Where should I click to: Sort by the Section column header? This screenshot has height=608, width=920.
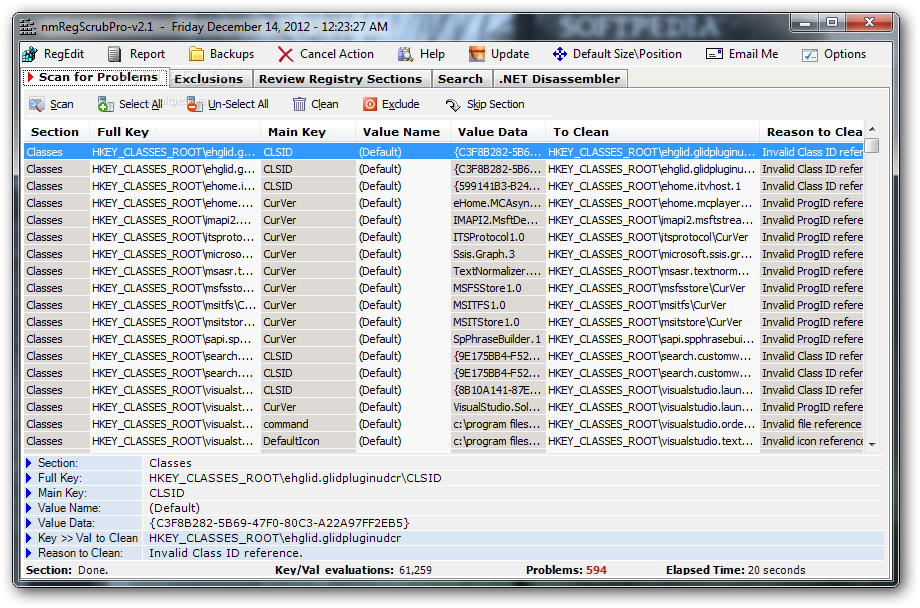55,132
